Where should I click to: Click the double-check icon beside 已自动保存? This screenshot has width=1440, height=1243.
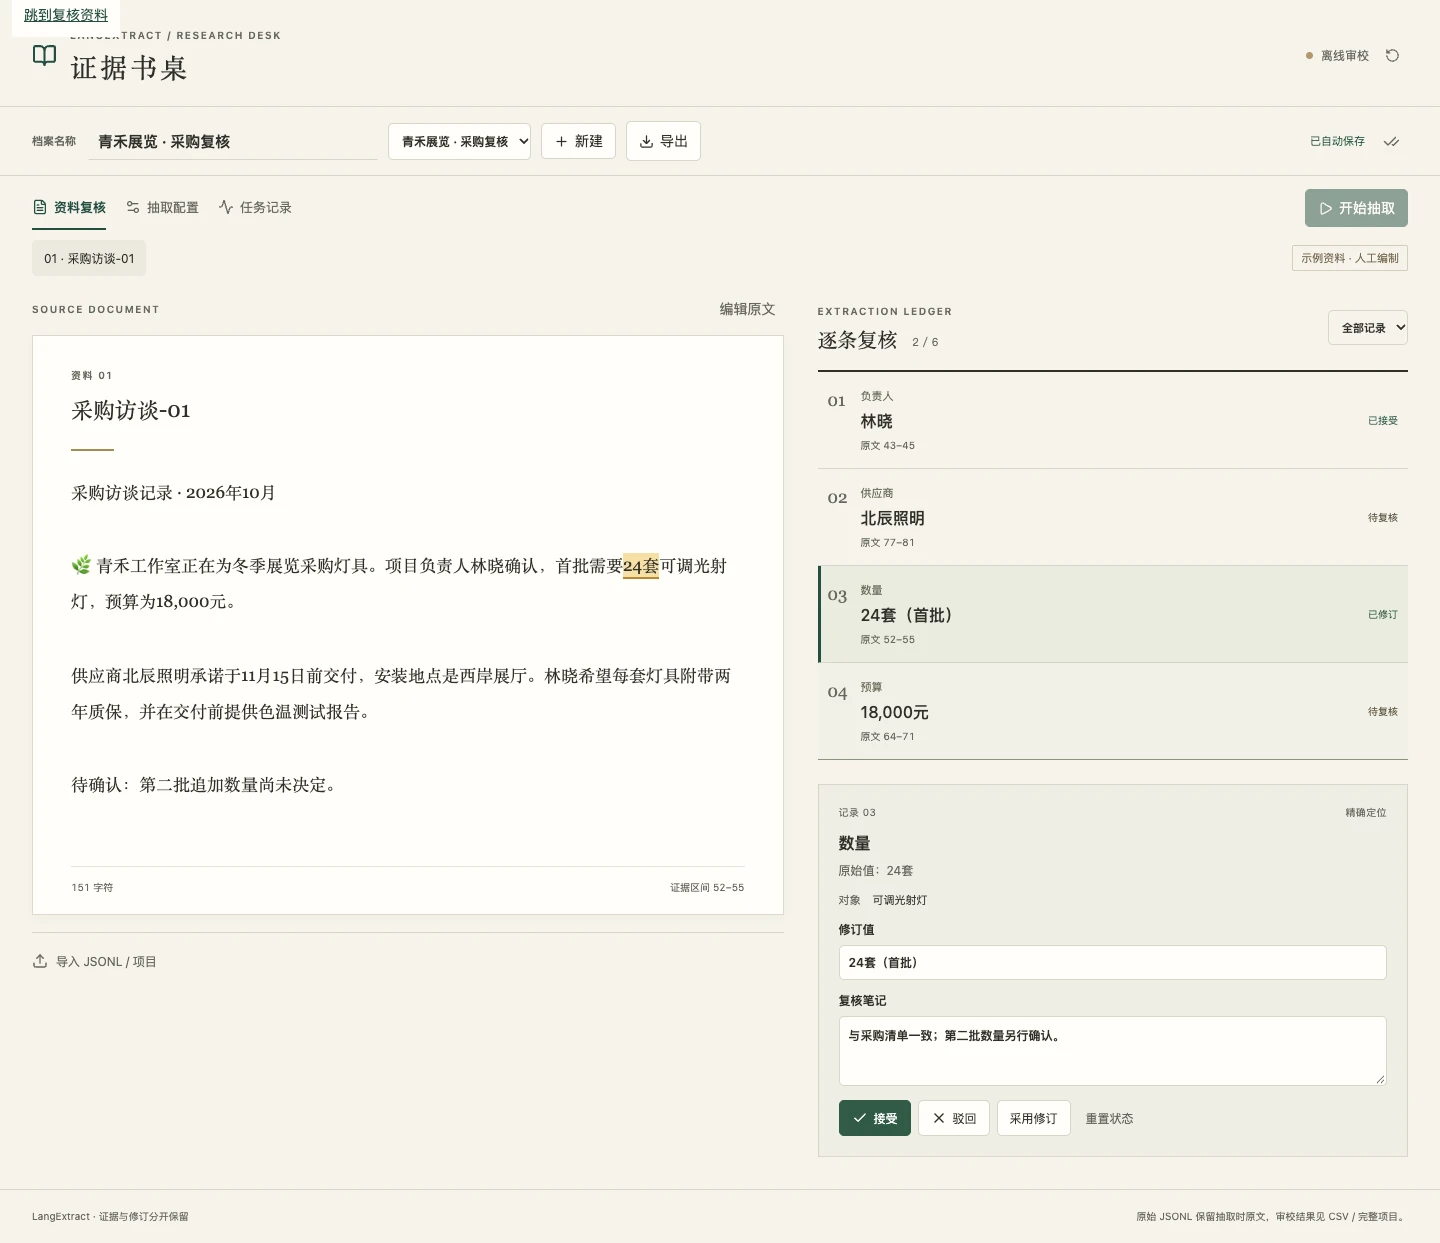(x=1391, y=141)
